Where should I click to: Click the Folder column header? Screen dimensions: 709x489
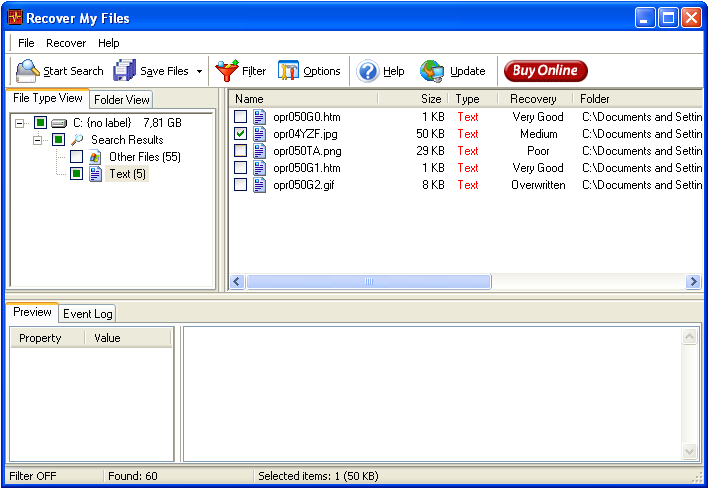638,99
